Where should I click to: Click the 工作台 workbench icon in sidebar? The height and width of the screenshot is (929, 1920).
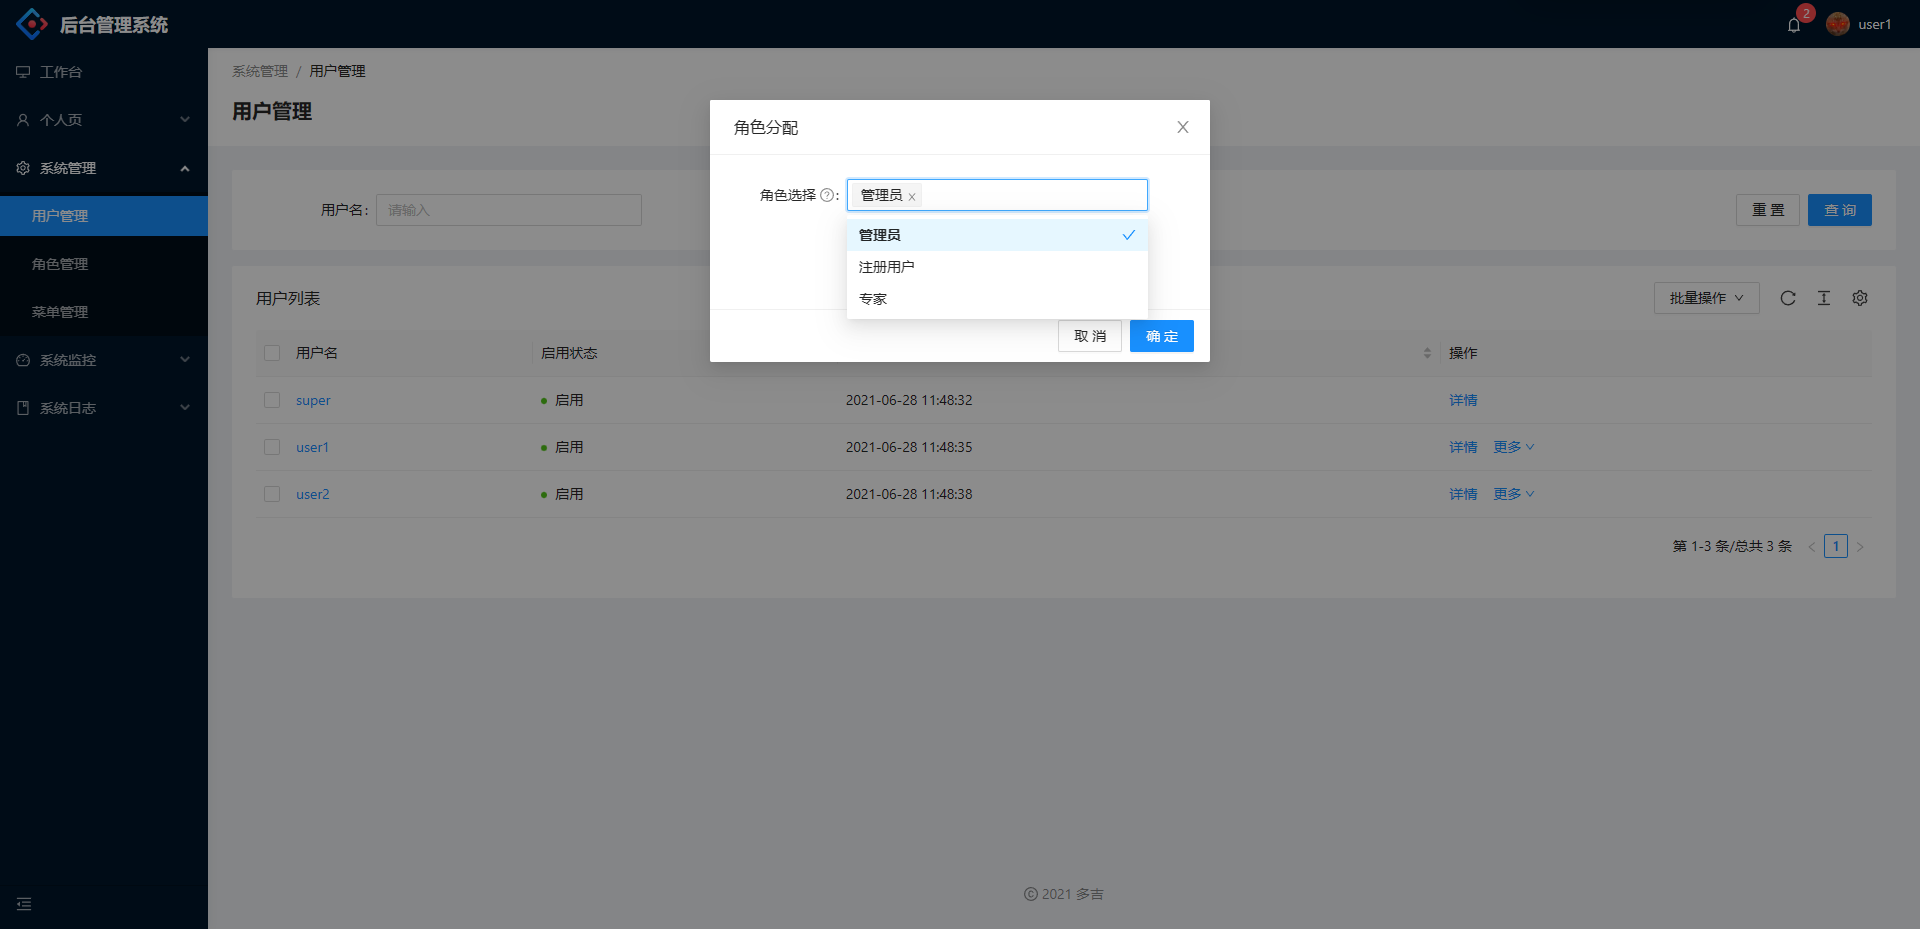coord(22,71)
